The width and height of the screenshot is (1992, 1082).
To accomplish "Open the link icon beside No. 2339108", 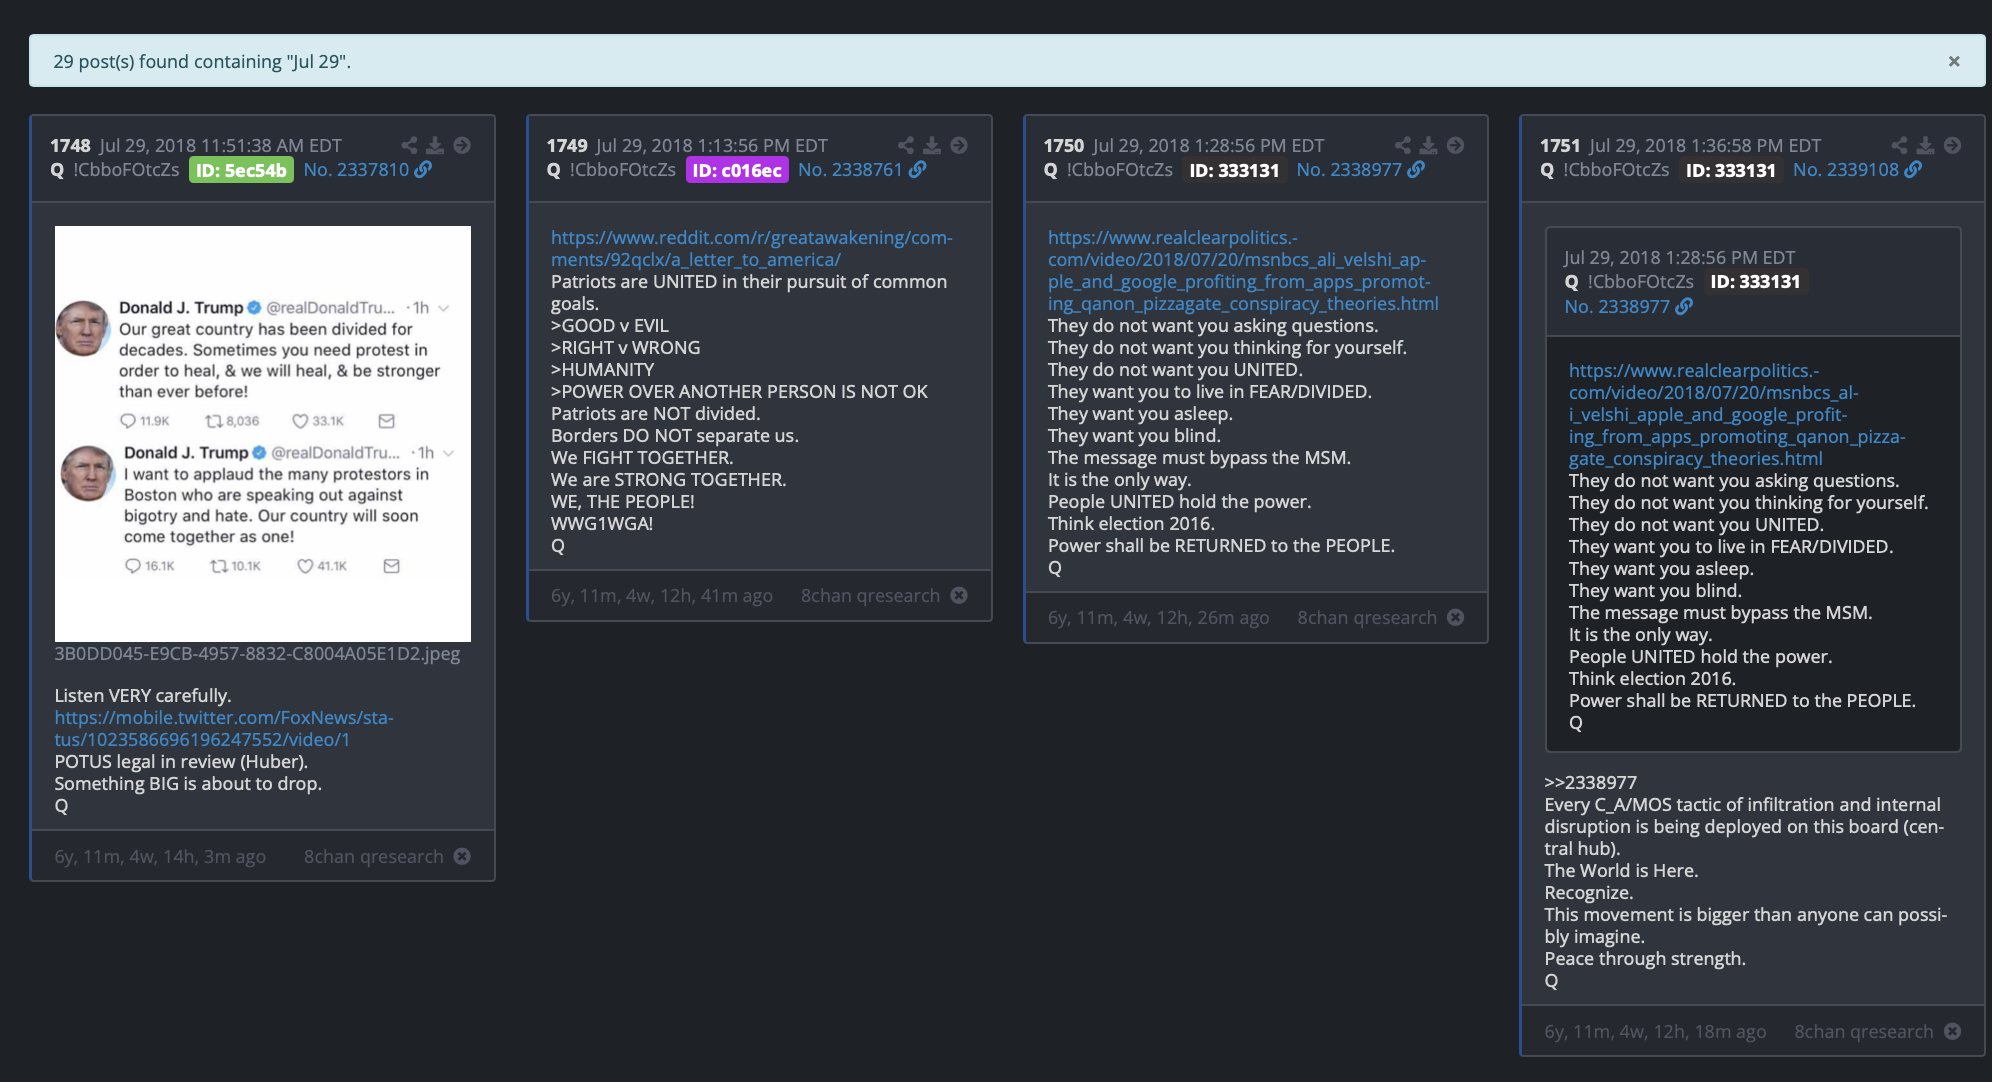I will coord(1913,169).
